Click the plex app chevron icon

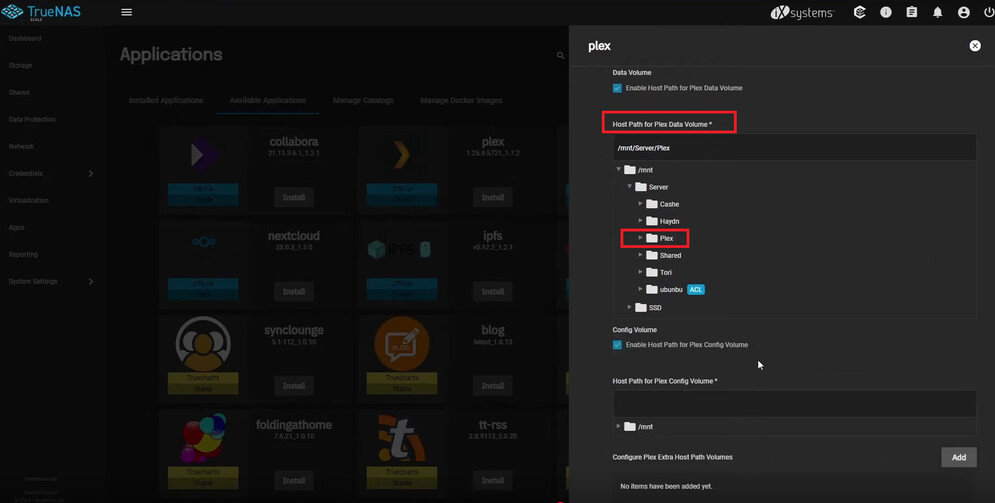pos(401,155)
